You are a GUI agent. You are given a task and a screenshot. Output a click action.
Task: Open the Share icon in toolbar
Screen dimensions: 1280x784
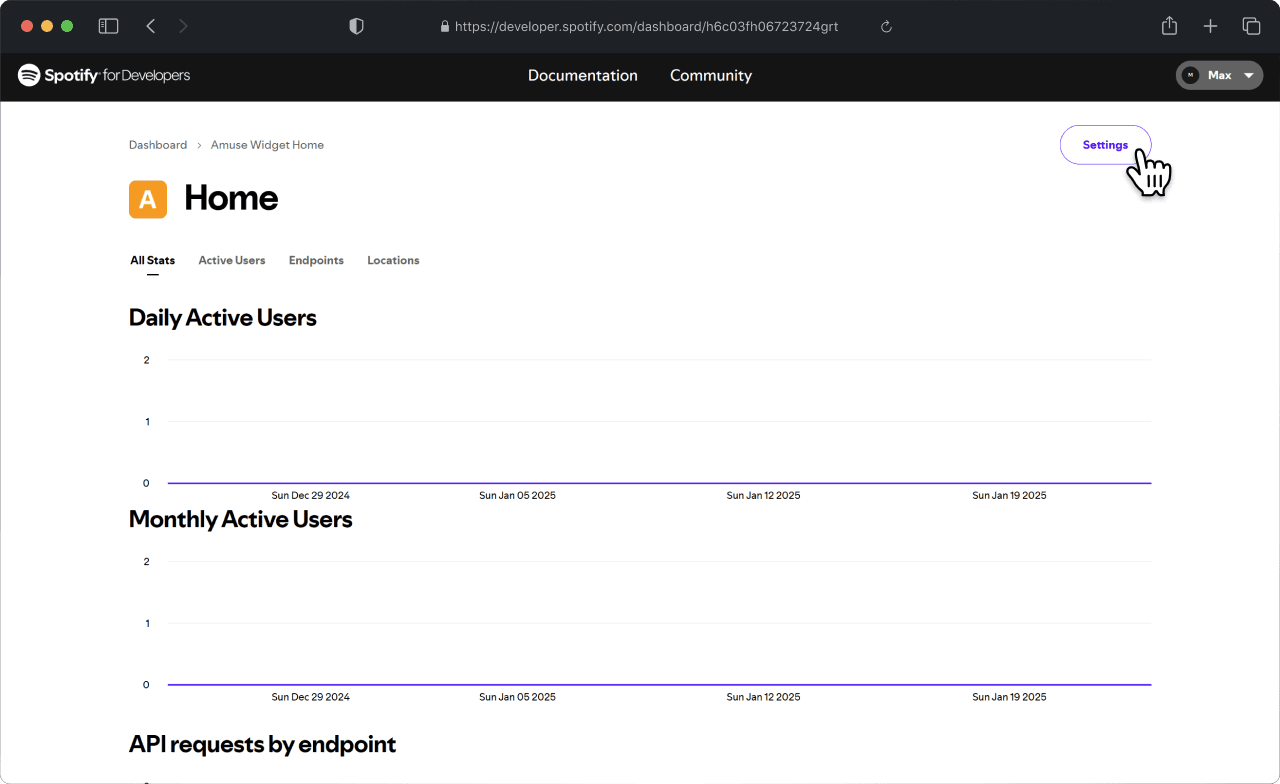[1169, 26]
